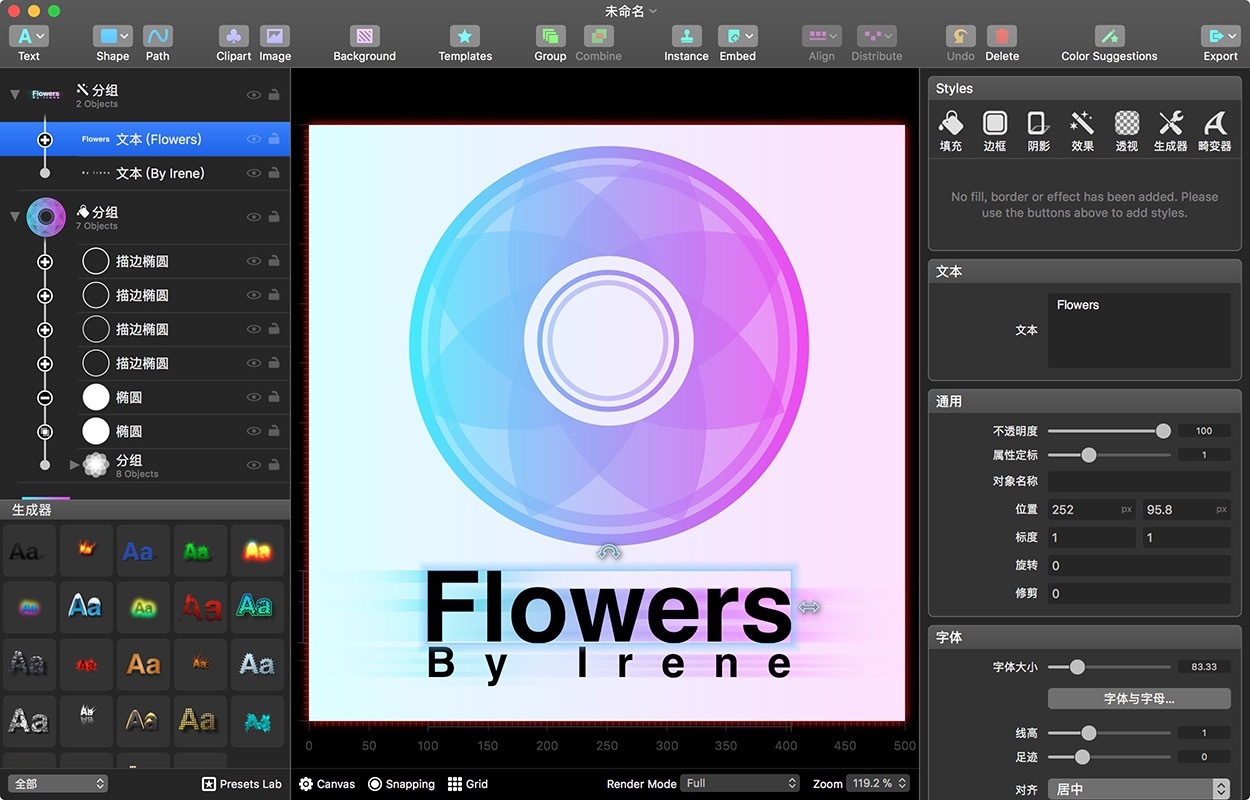
Task: Click the object name (对象名称) field
Action: pyautogui.click(x=1138, y=481)
